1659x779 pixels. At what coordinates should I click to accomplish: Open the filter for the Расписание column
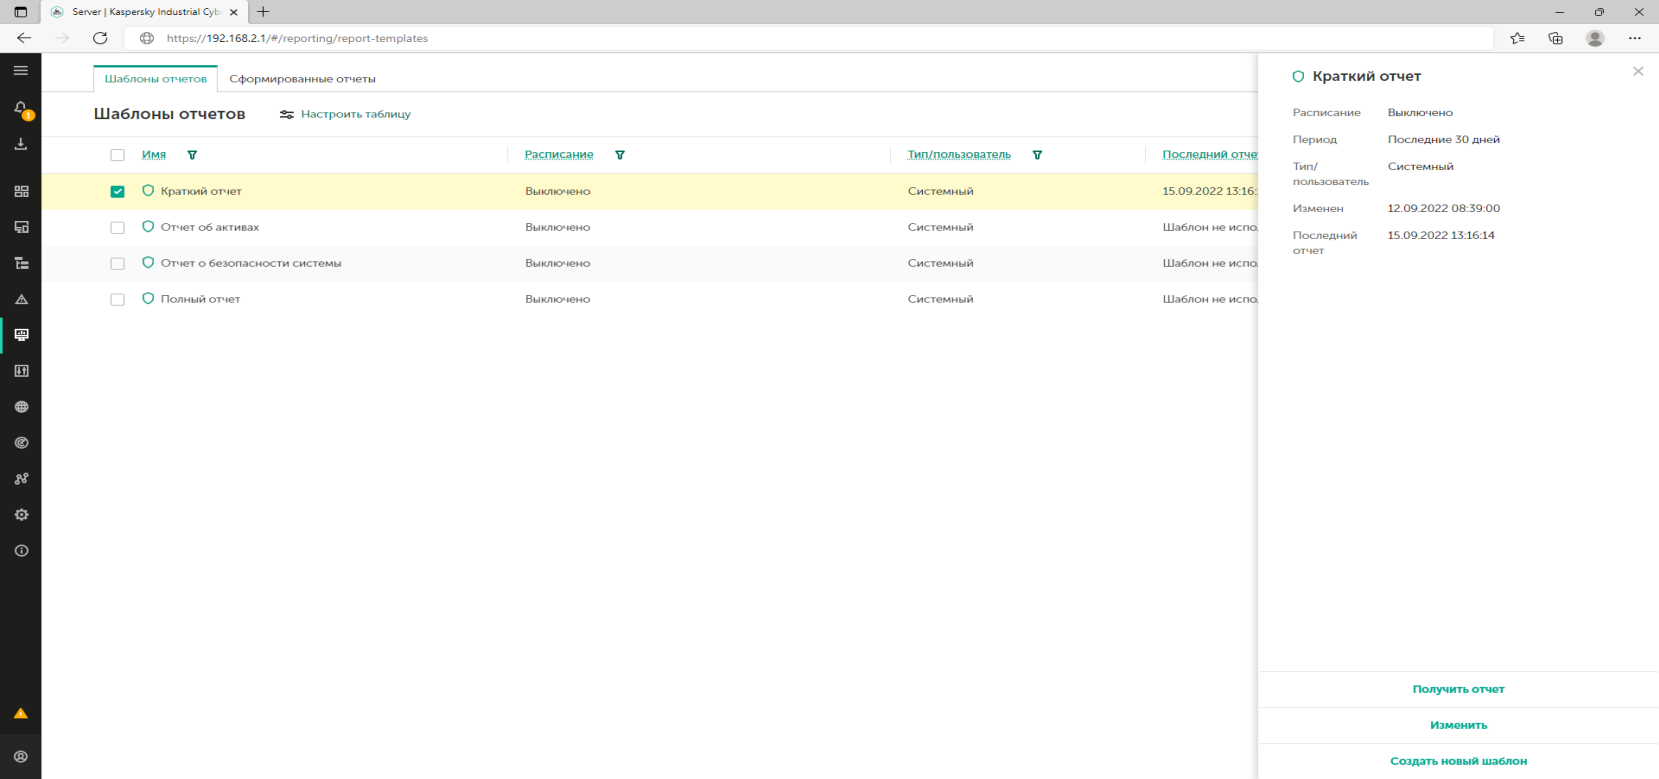620,155
